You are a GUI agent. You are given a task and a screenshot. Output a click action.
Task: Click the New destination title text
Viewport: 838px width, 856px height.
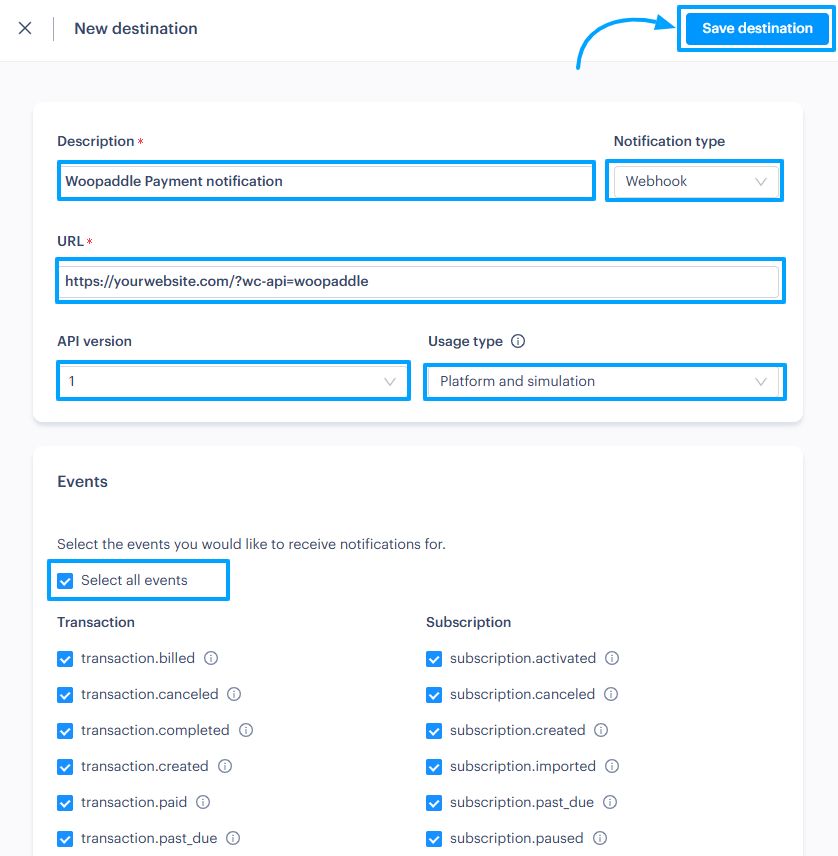(136, 28)
